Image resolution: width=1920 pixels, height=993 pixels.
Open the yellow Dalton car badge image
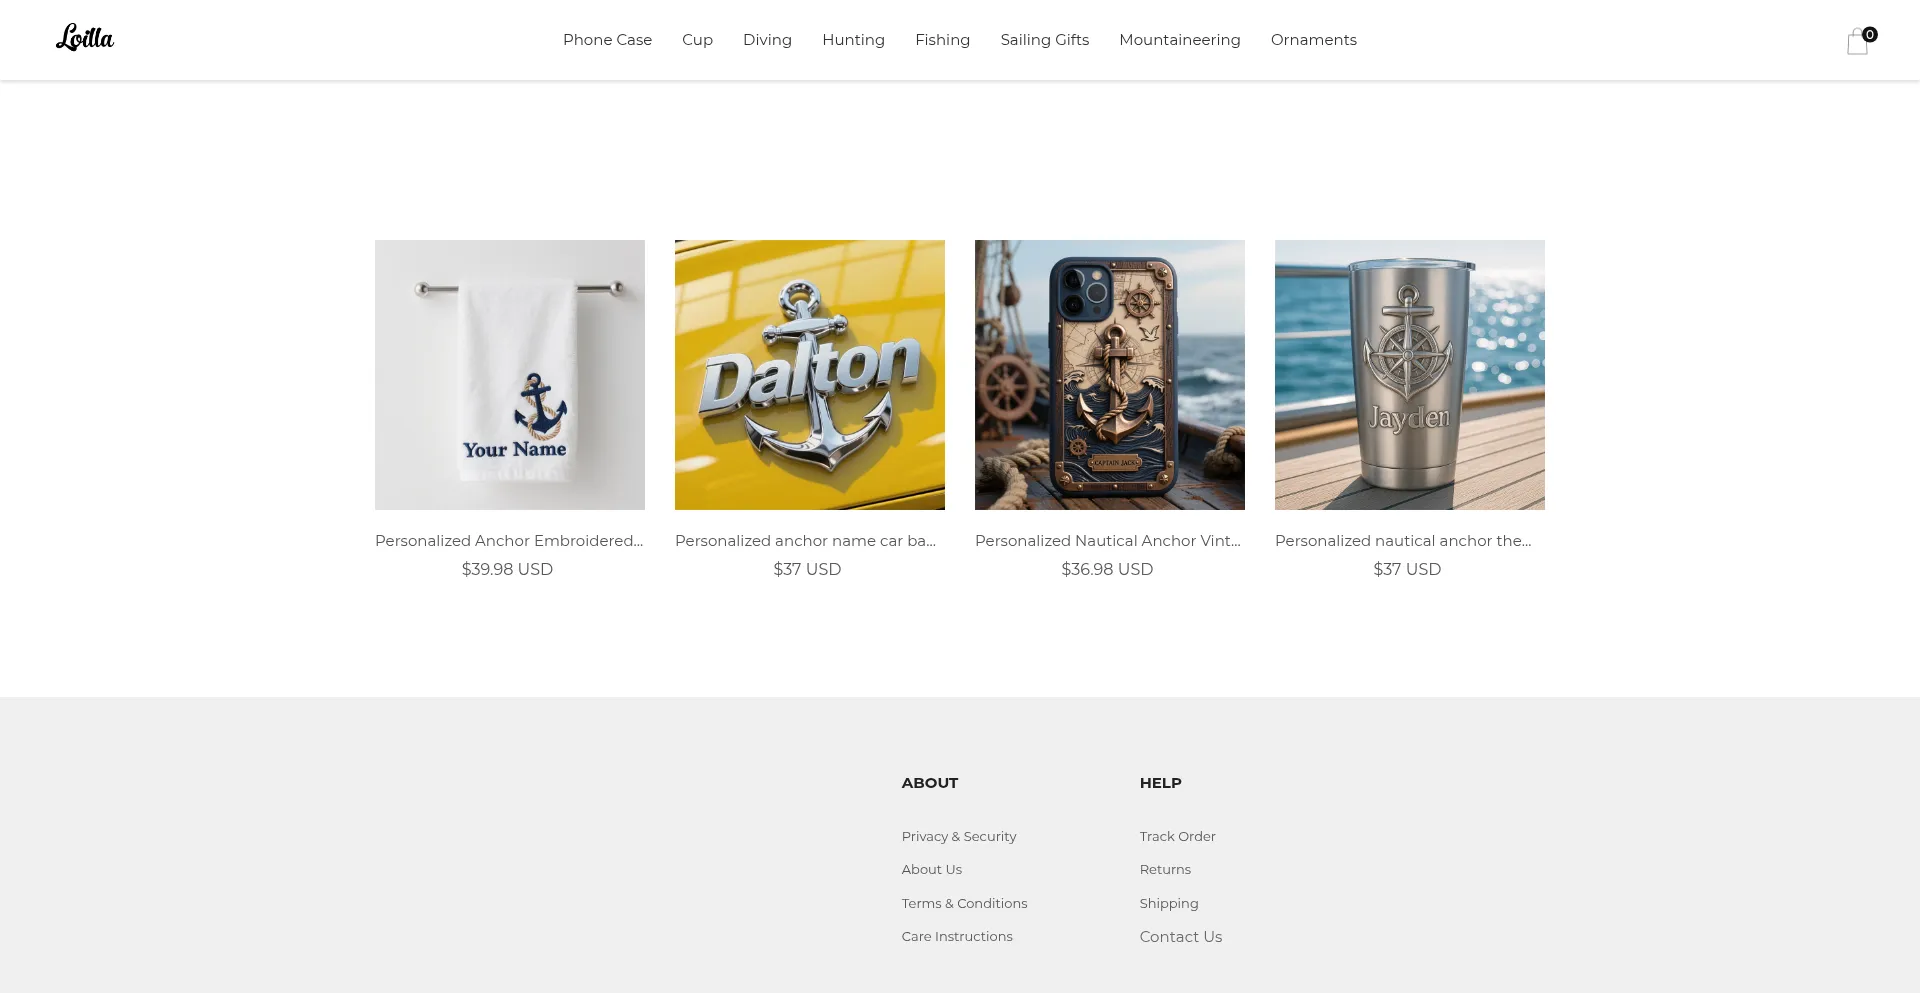[810, 375]
